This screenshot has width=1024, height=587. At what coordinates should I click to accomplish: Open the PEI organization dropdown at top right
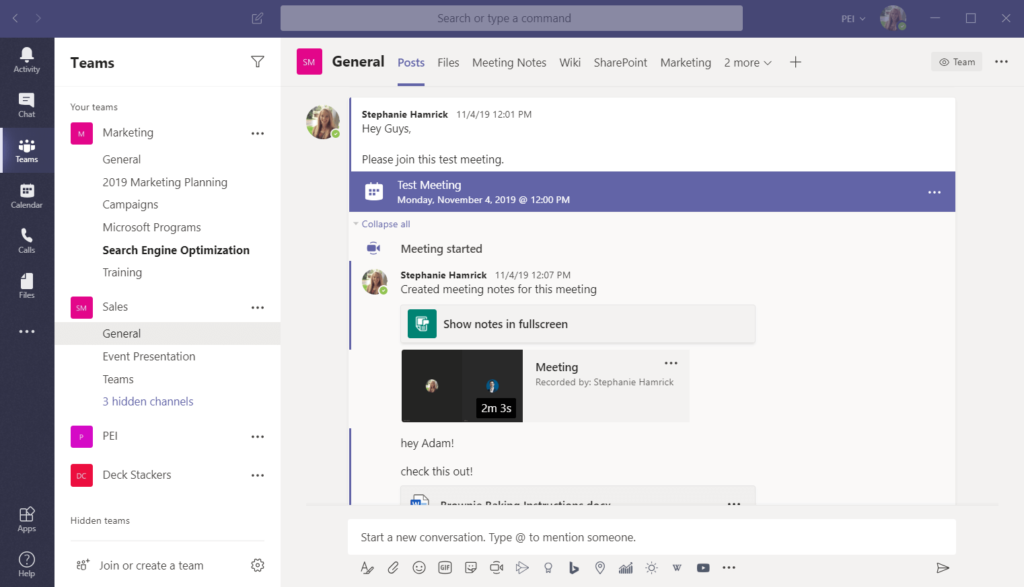coord(853,19)
